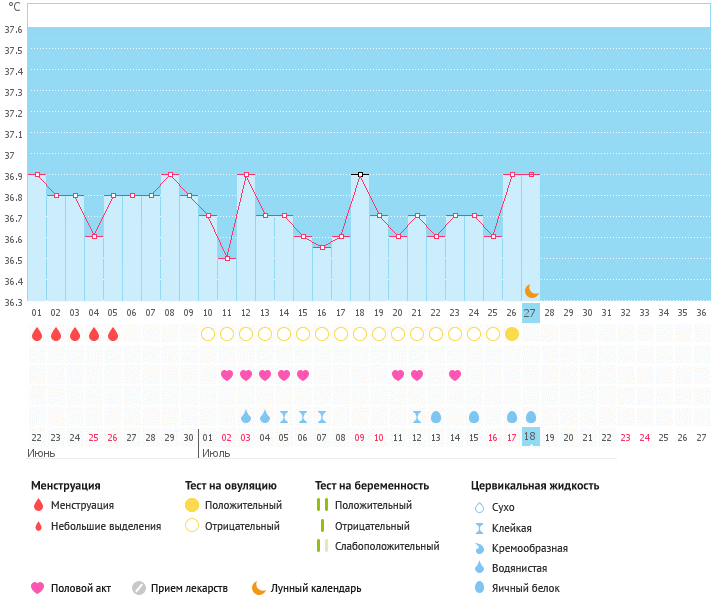This screenshot has width=720, height=595.
Task: Click the intercourse heart on day 11
Action: (x=227, y=375)
